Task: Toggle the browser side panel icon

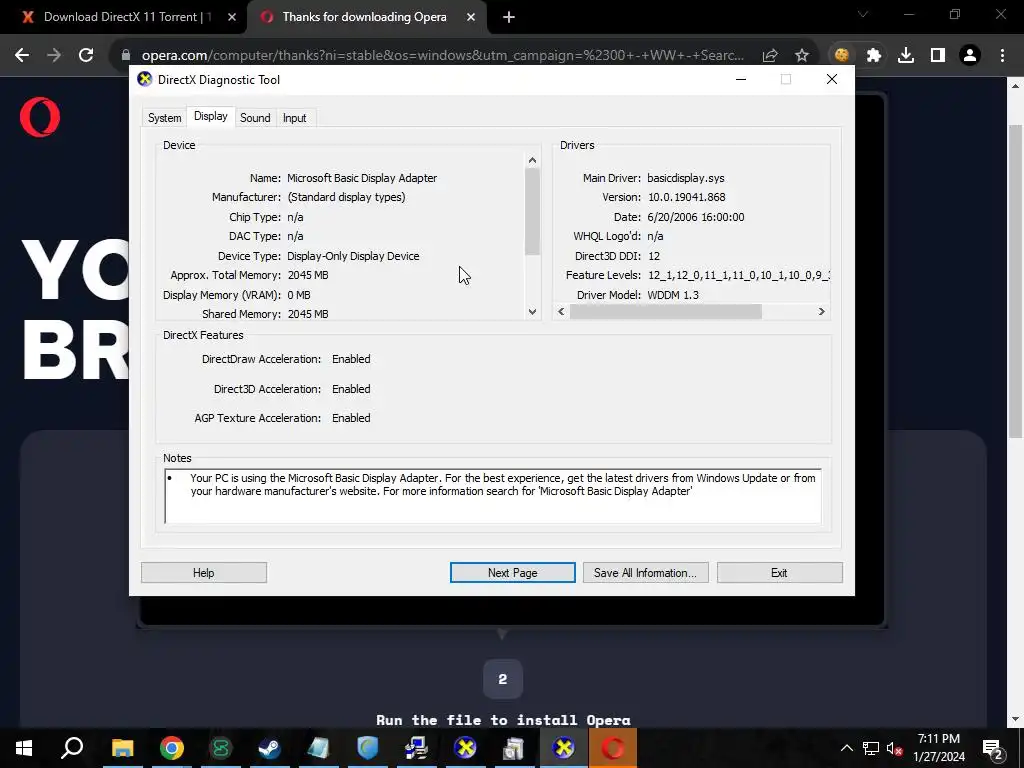Action: [x=938, y=56]
